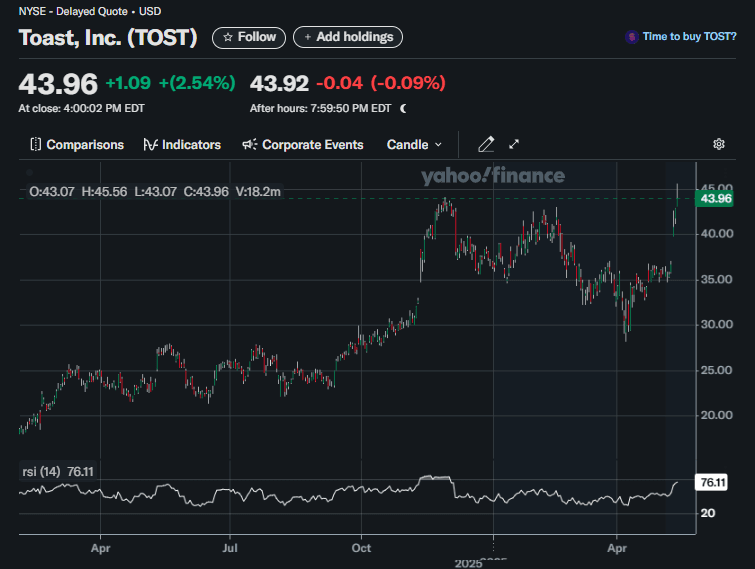The width and height of the screenshot is (755, 569).
Task: Open chart settings gear
Action: 718,144
